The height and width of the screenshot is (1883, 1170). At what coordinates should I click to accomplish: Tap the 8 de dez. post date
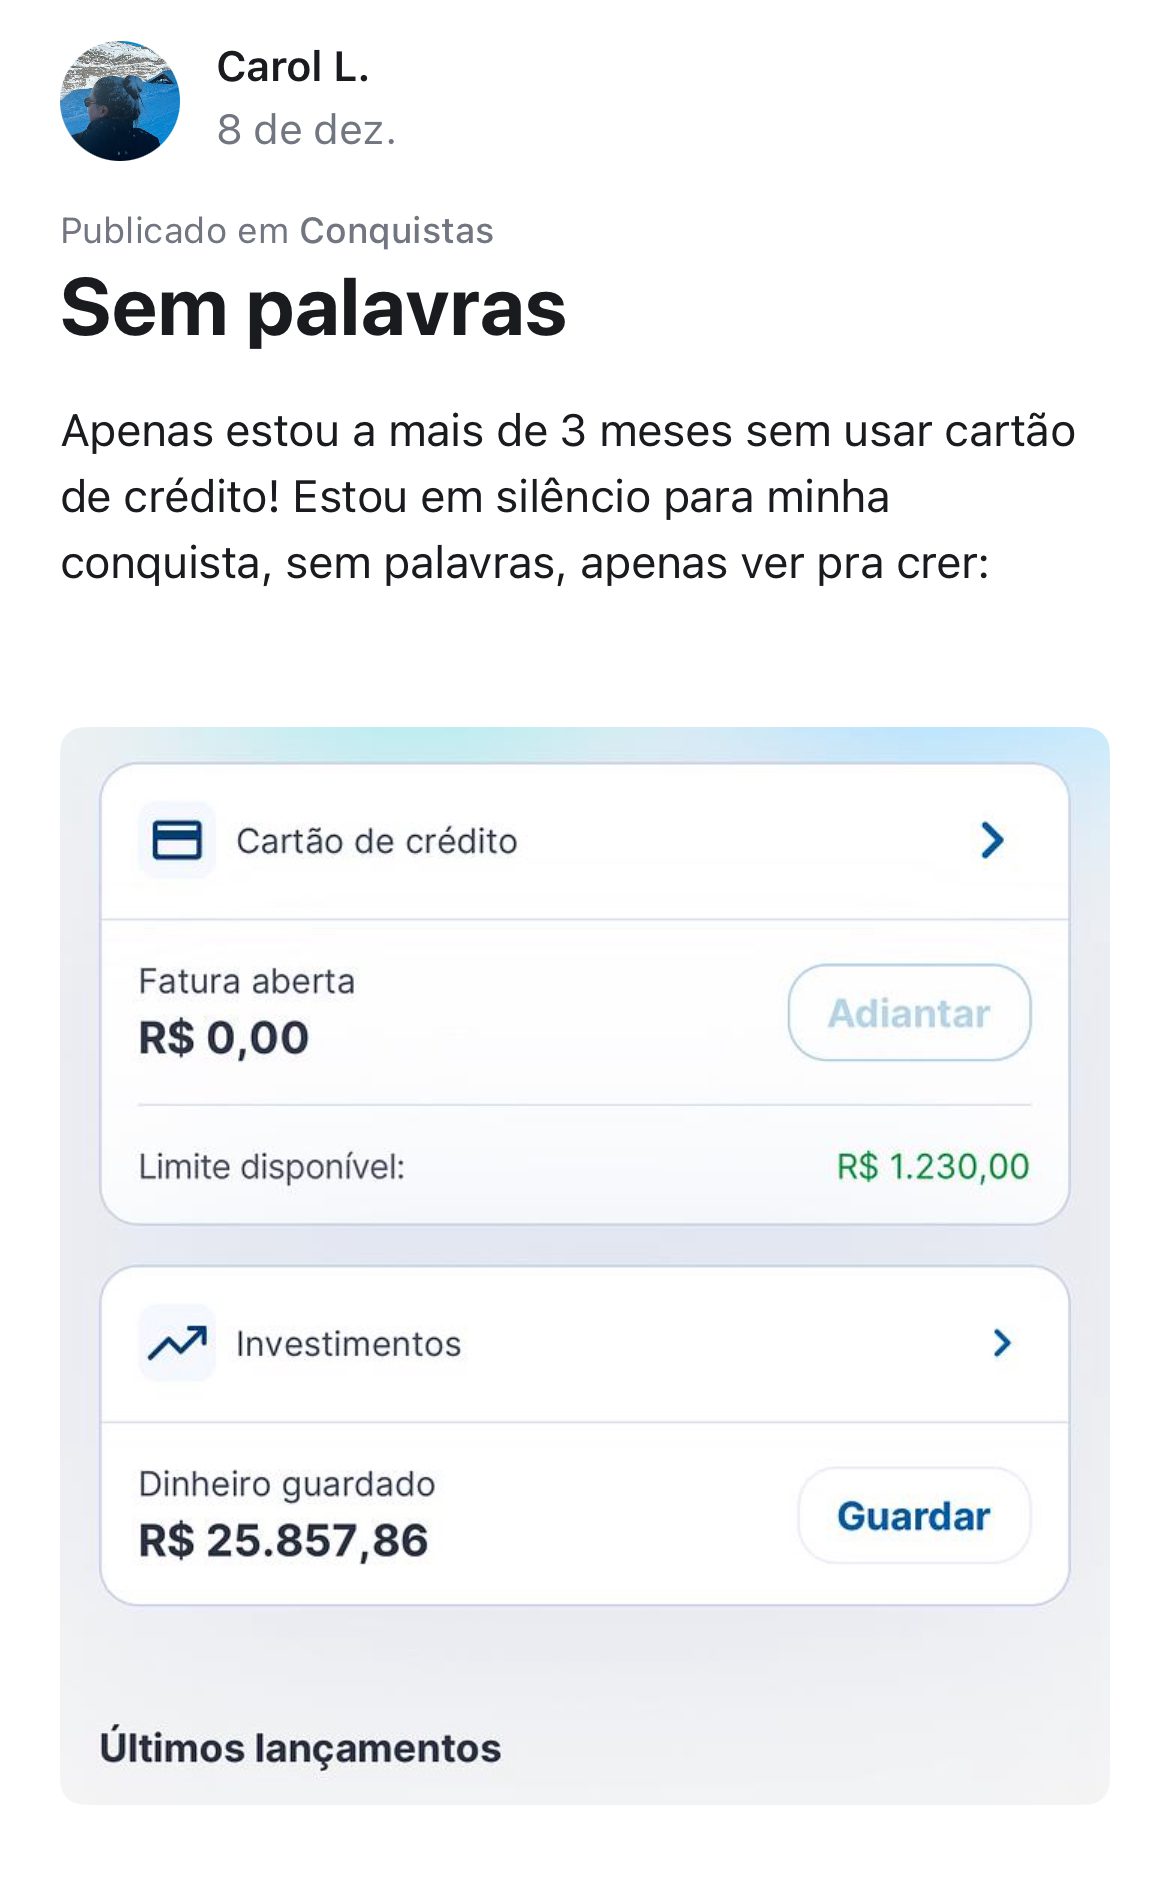(306, 130)
